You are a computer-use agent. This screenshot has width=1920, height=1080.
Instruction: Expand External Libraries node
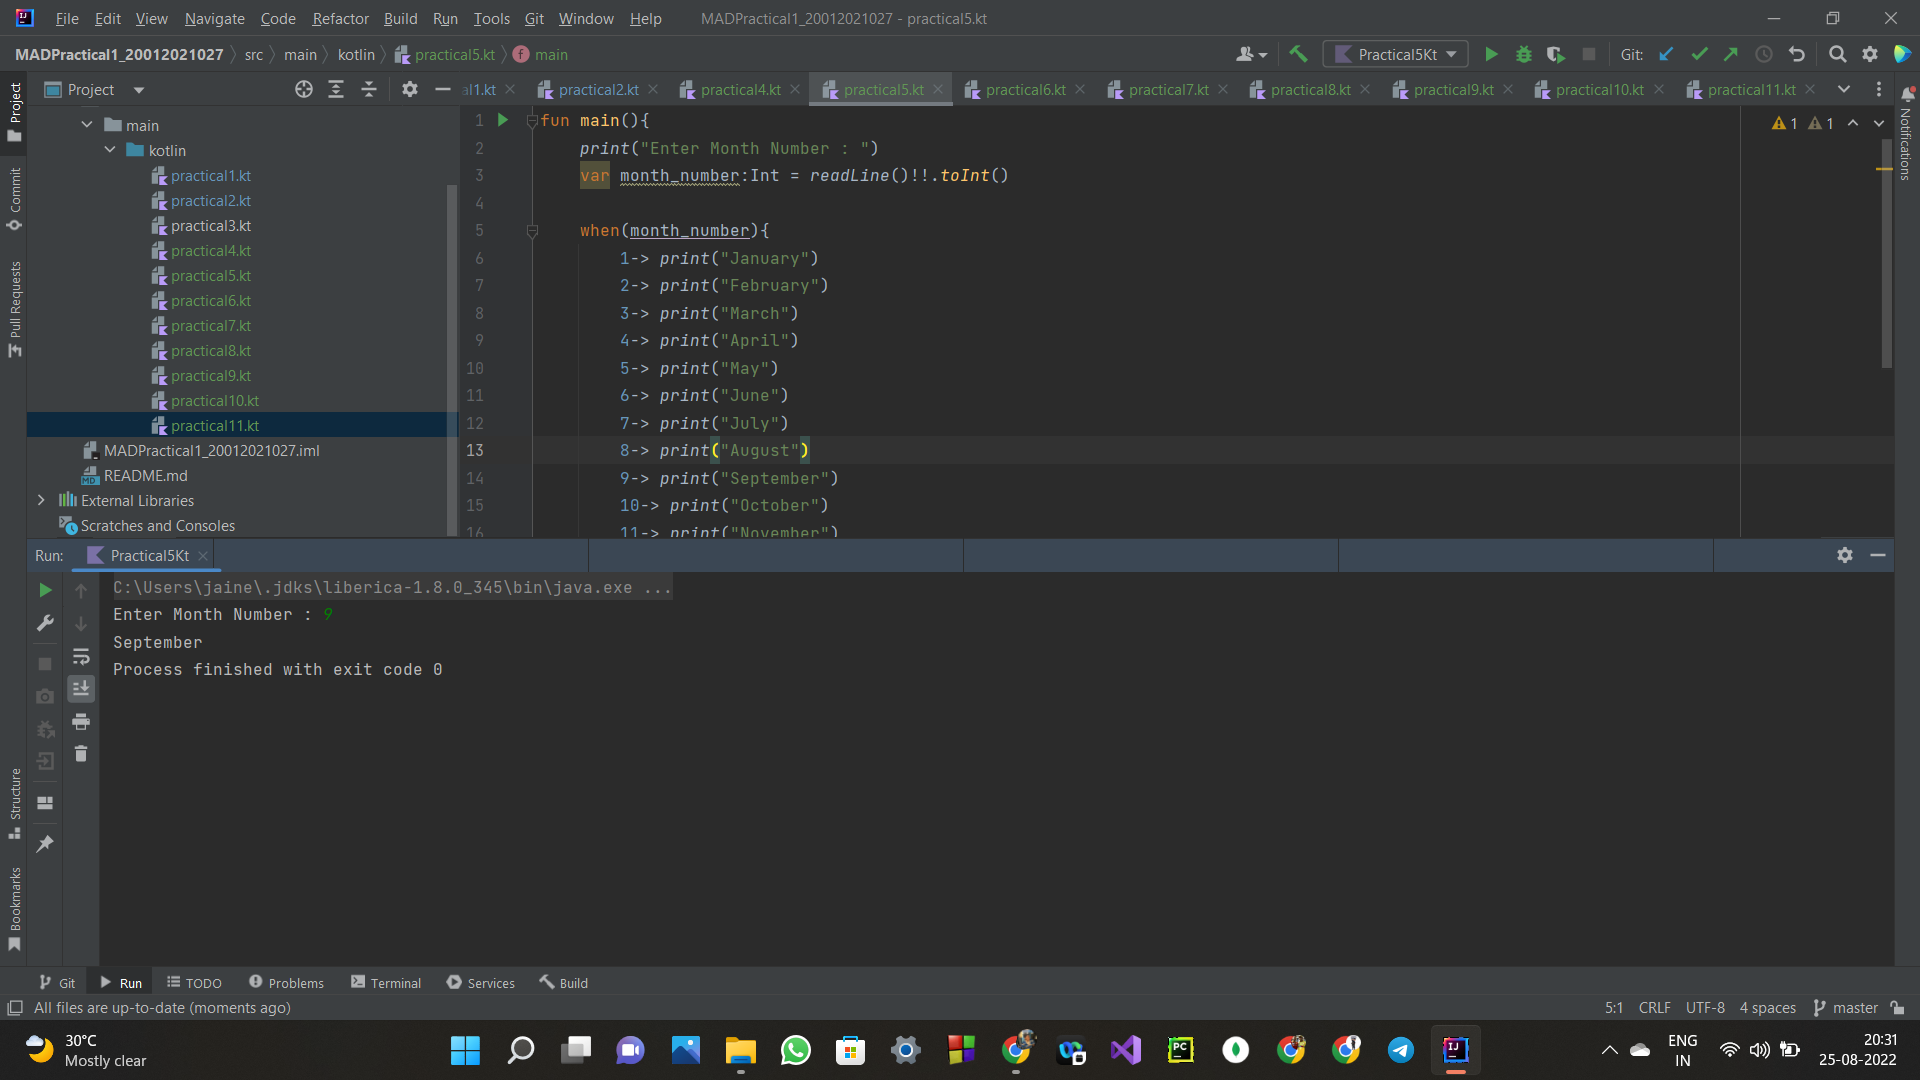tap(40, 500)
